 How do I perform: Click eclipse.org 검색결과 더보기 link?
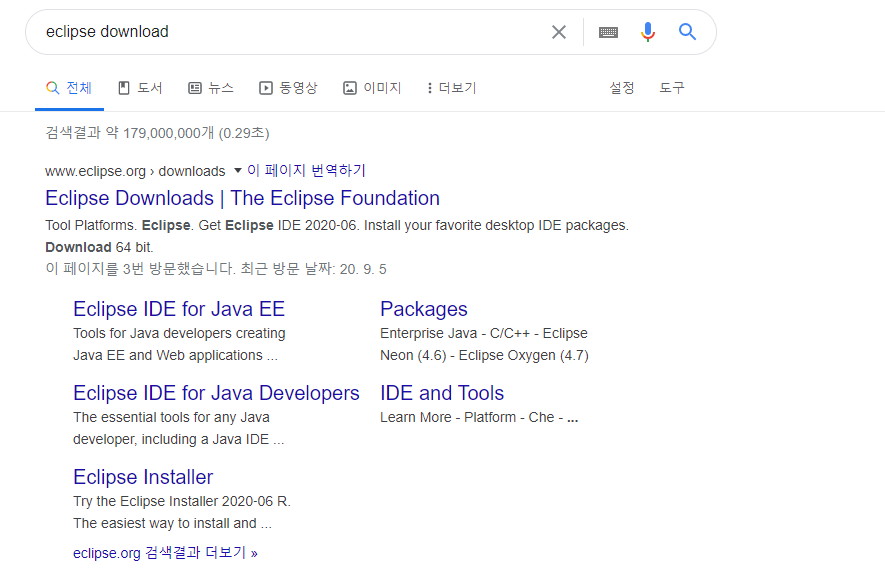pos(165,553)
